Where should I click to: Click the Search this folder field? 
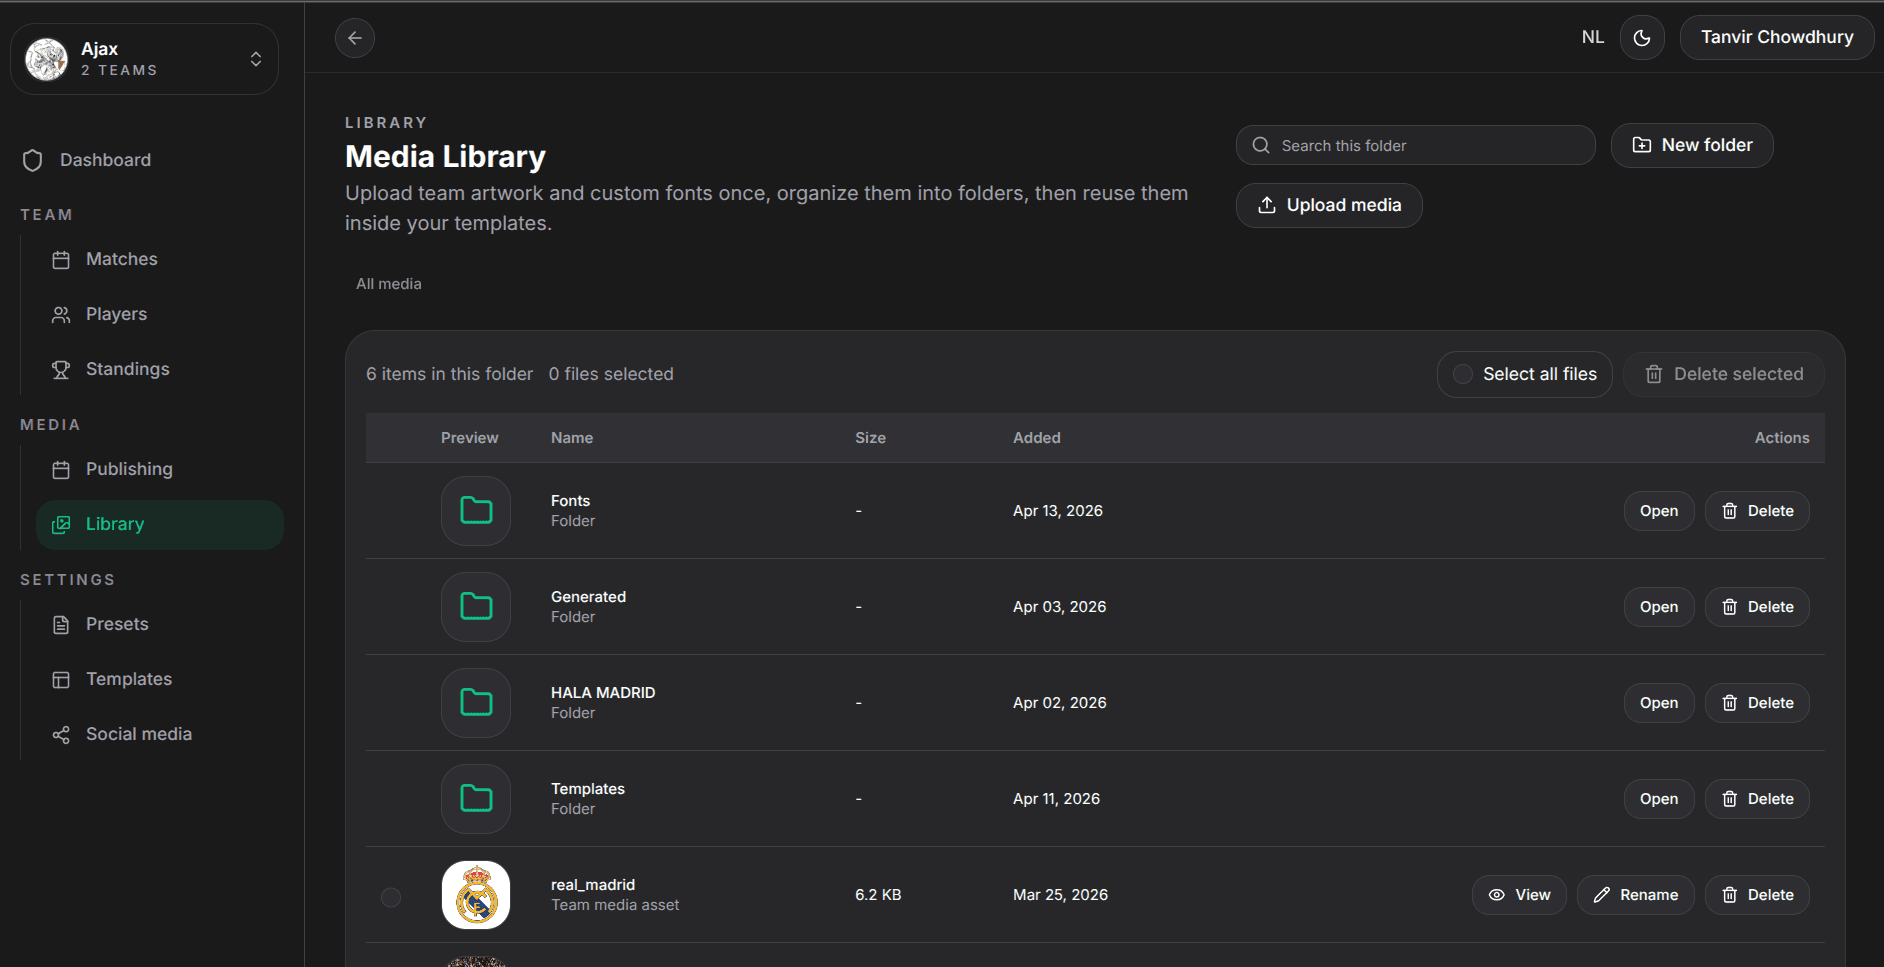pos(1416,145)
